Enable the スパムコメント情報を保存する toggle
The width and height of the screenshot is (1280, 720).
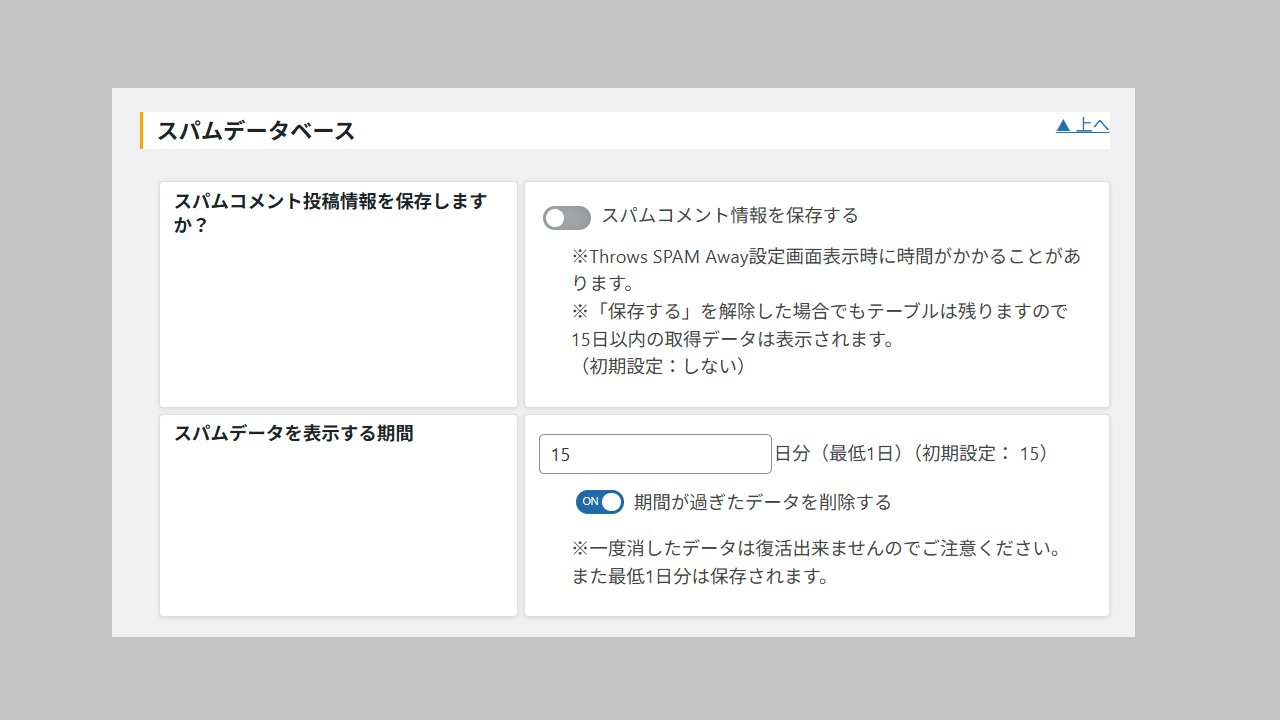point(567,217)
